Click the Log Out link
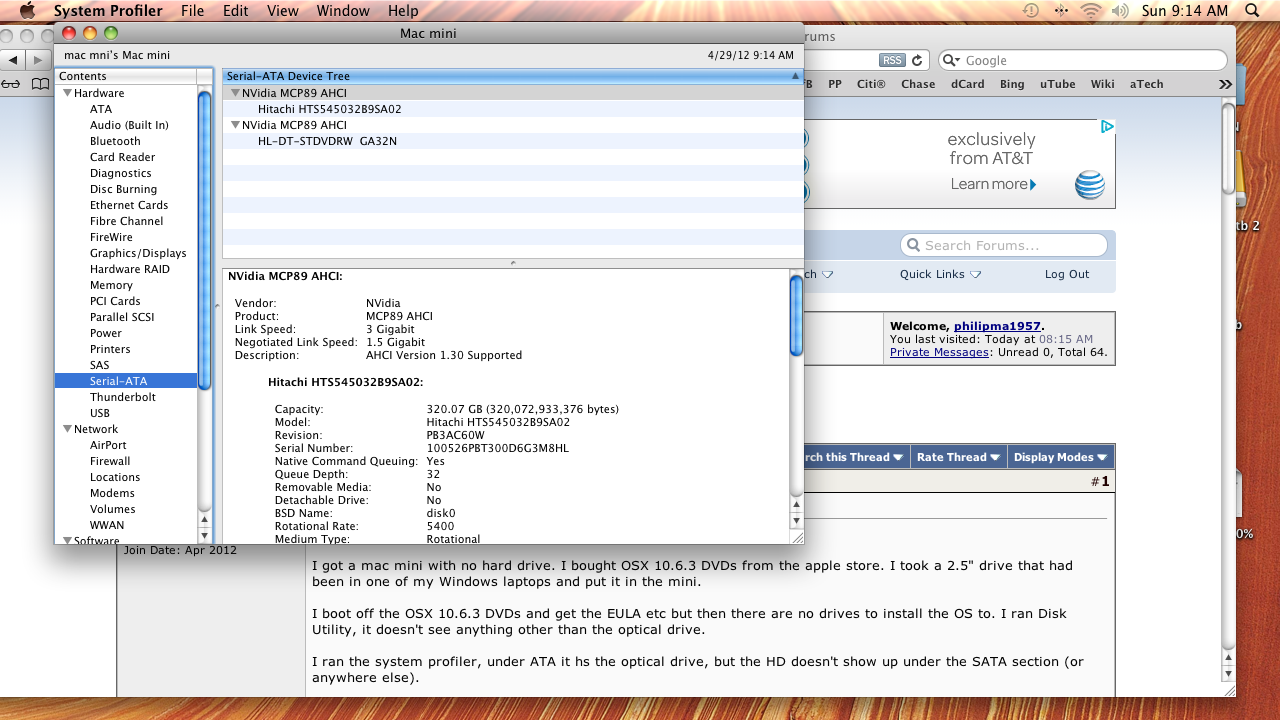 (1067, 274)
